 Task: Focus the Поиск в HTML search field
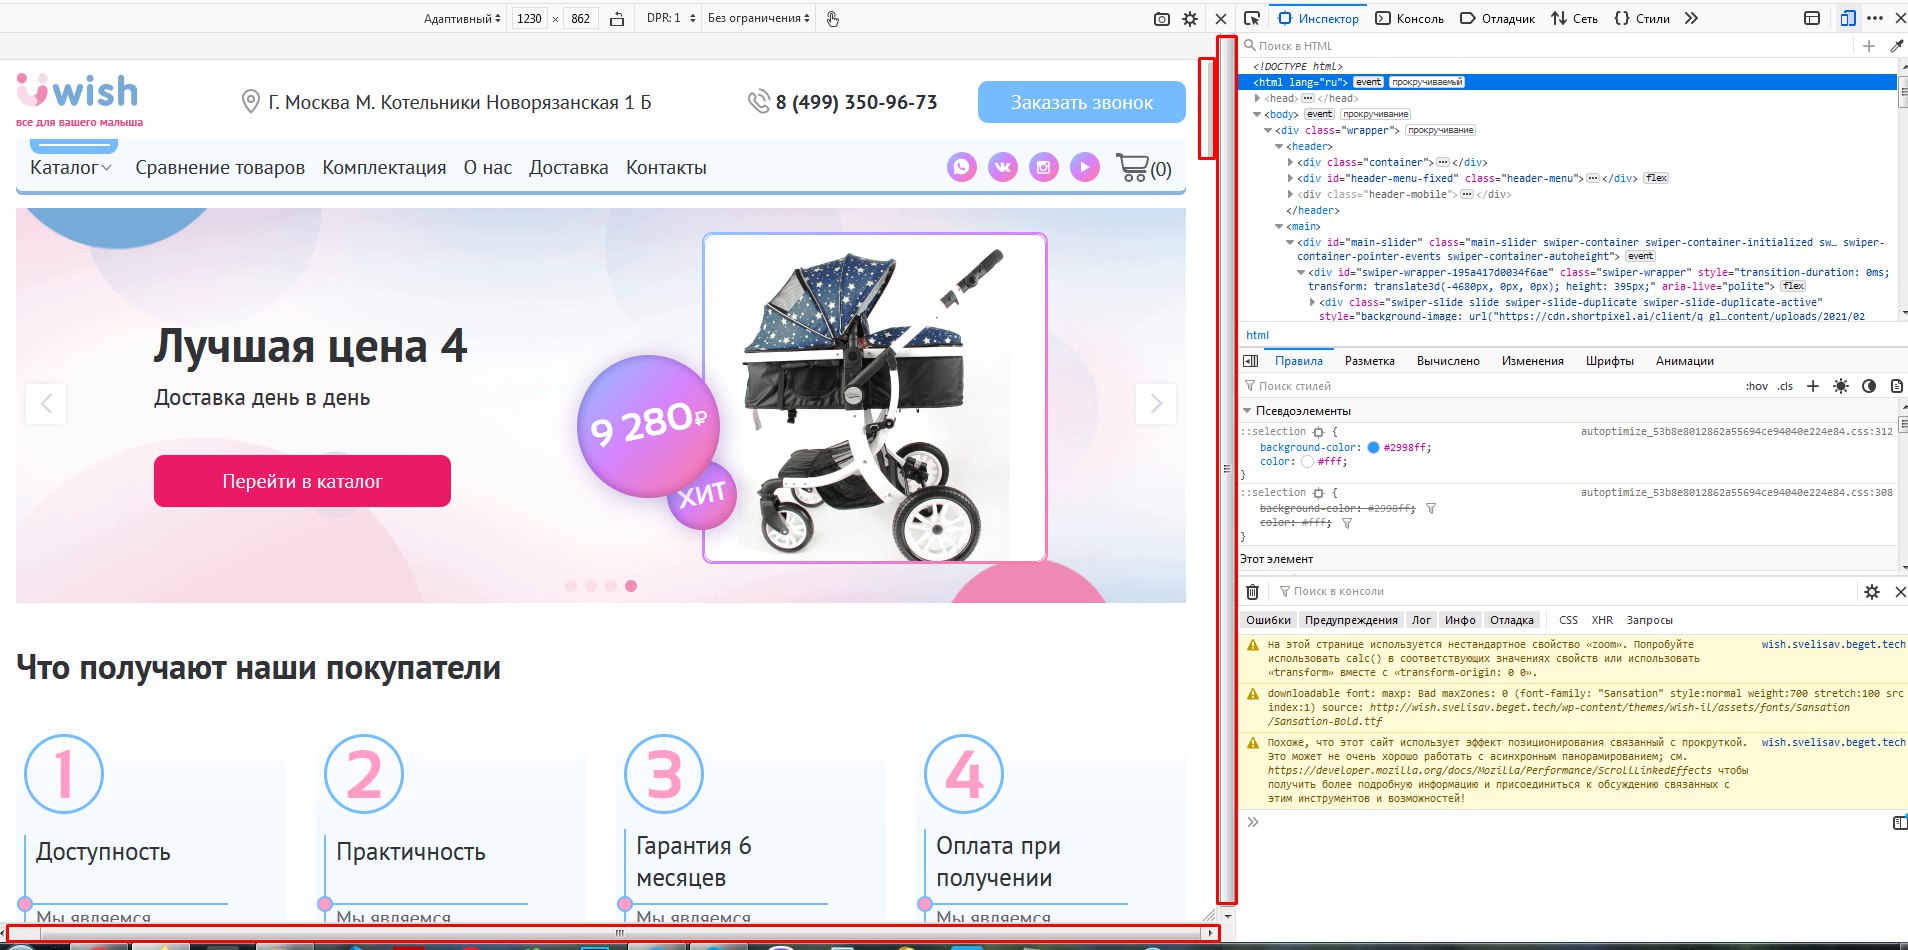tap(1548, 46)
